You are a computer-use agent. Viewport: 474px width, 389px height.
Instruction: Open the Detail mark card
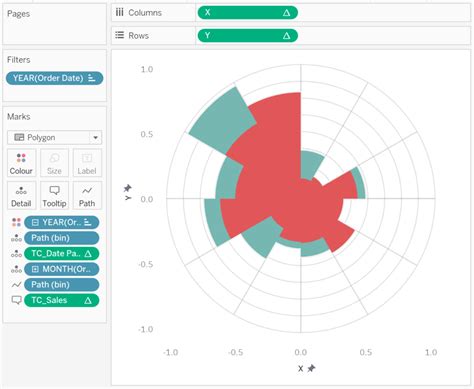(x=21, y=195)
